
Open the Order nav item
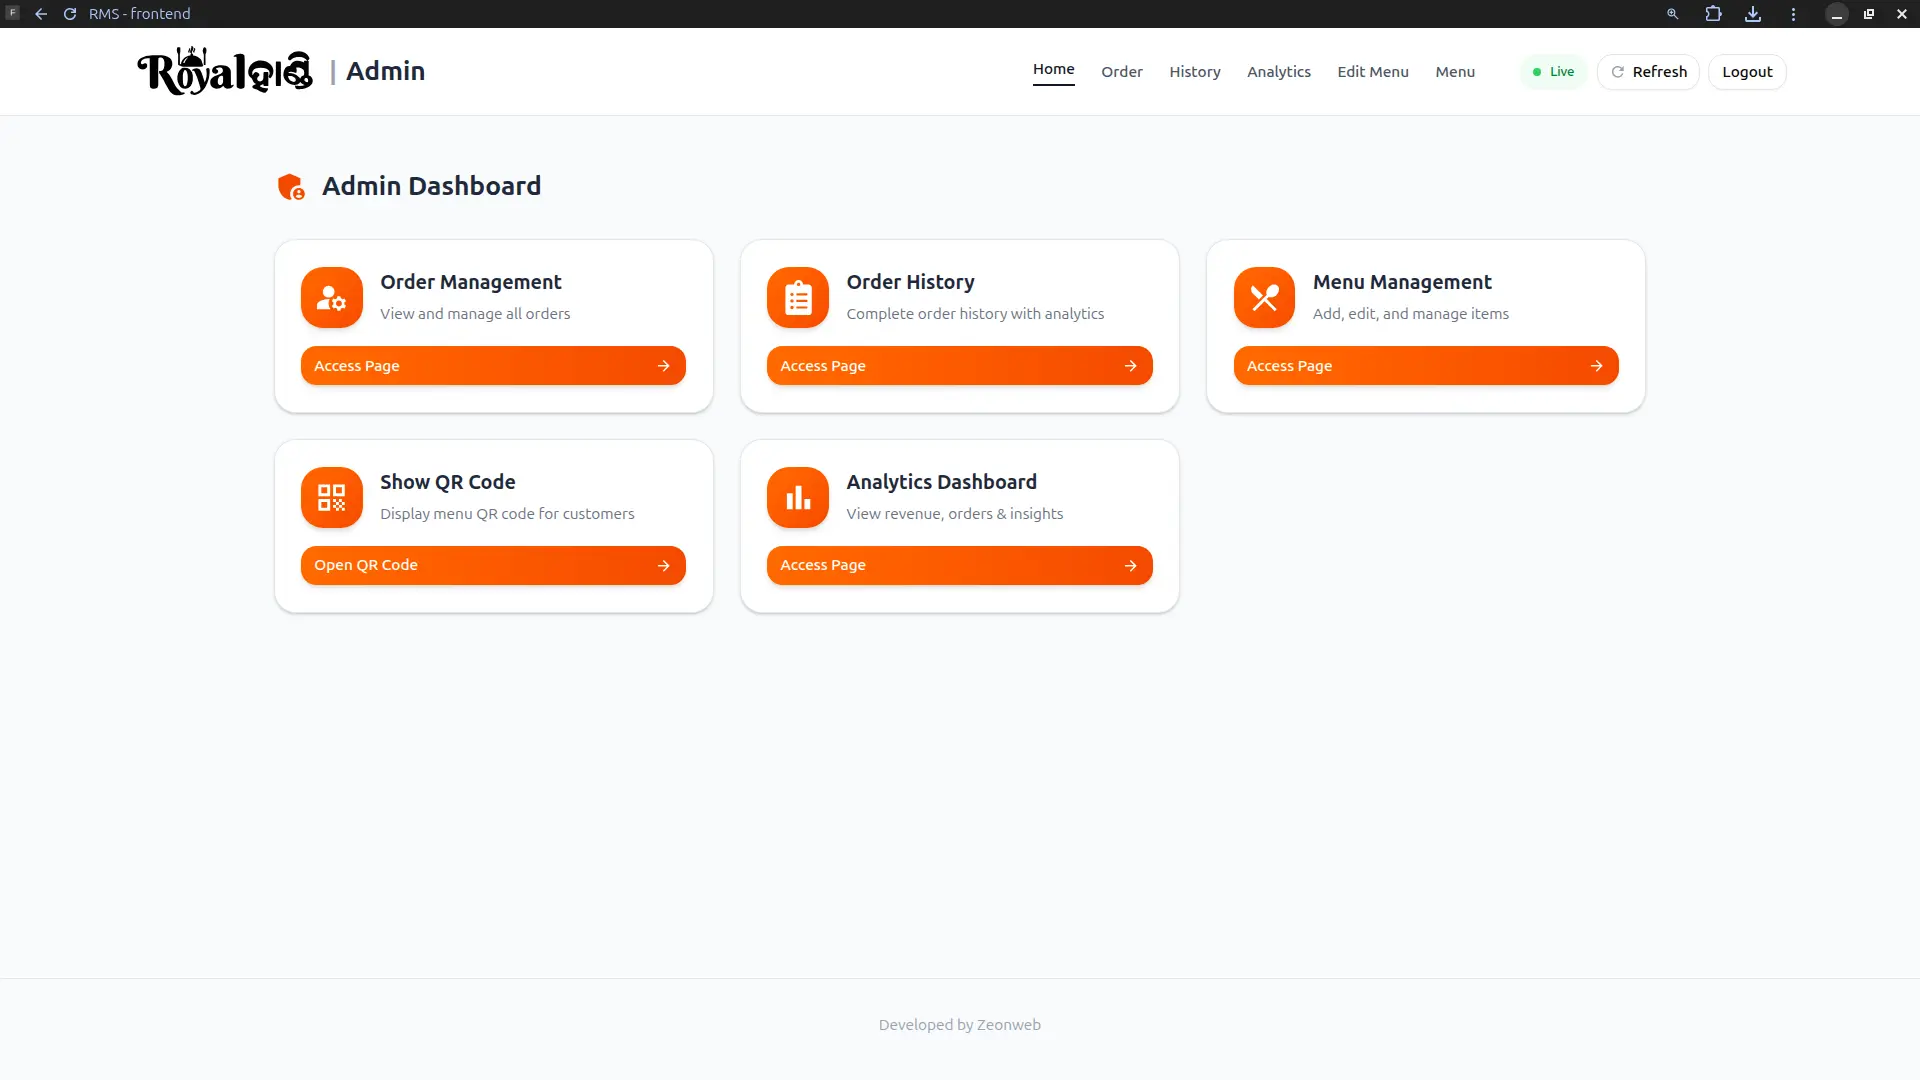1122,72
